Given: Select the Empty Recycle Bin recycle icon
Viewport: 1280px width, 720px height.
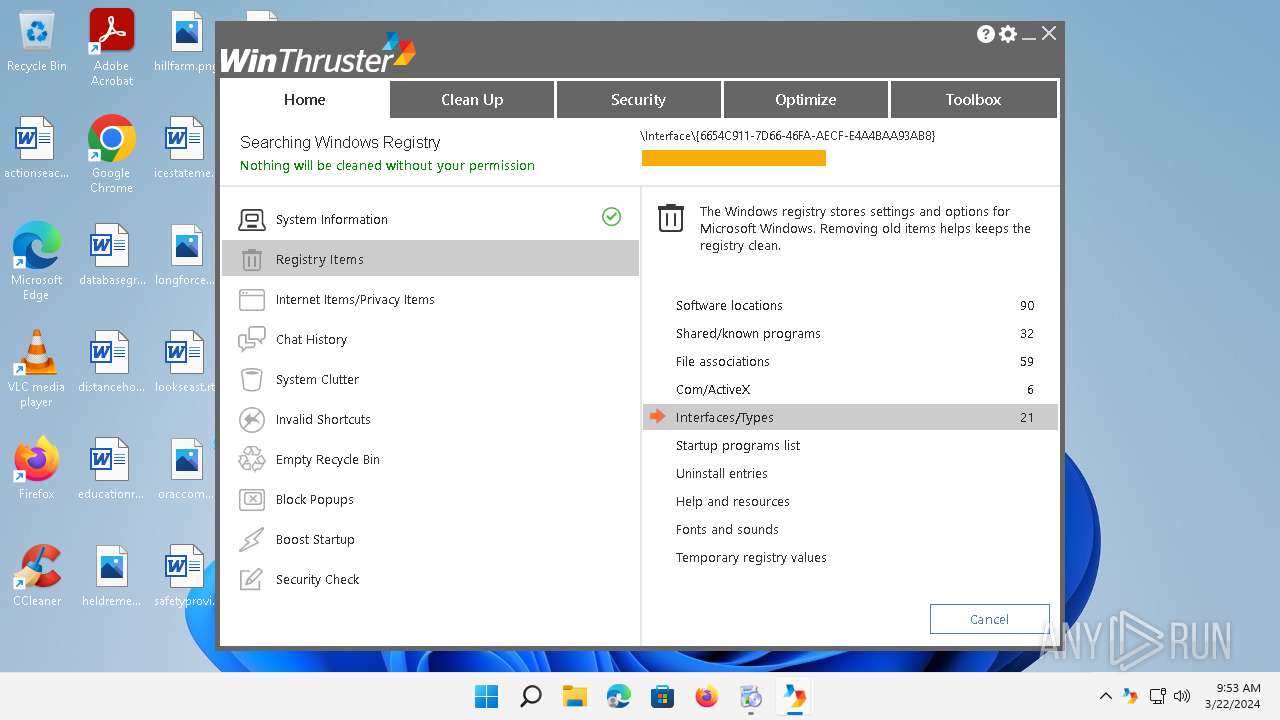Looking at the screenshot, I should (252, 460).
